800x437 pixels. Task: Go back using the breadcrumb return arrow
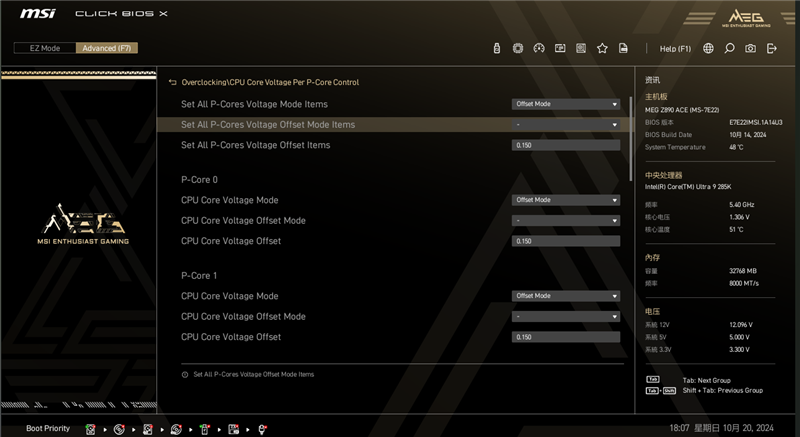click(x=172, y=82)
